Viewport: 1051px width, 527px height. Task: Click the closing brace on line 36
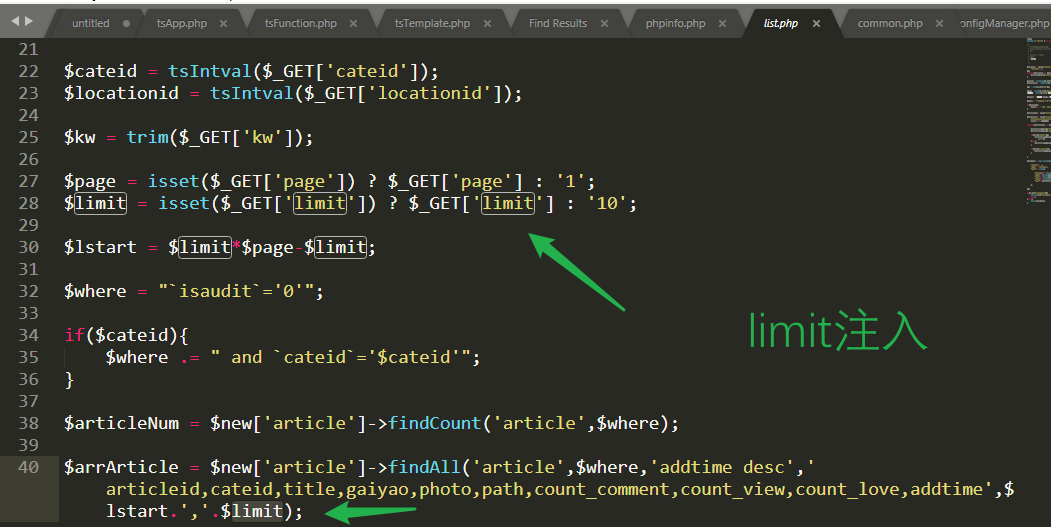point(68,380)
